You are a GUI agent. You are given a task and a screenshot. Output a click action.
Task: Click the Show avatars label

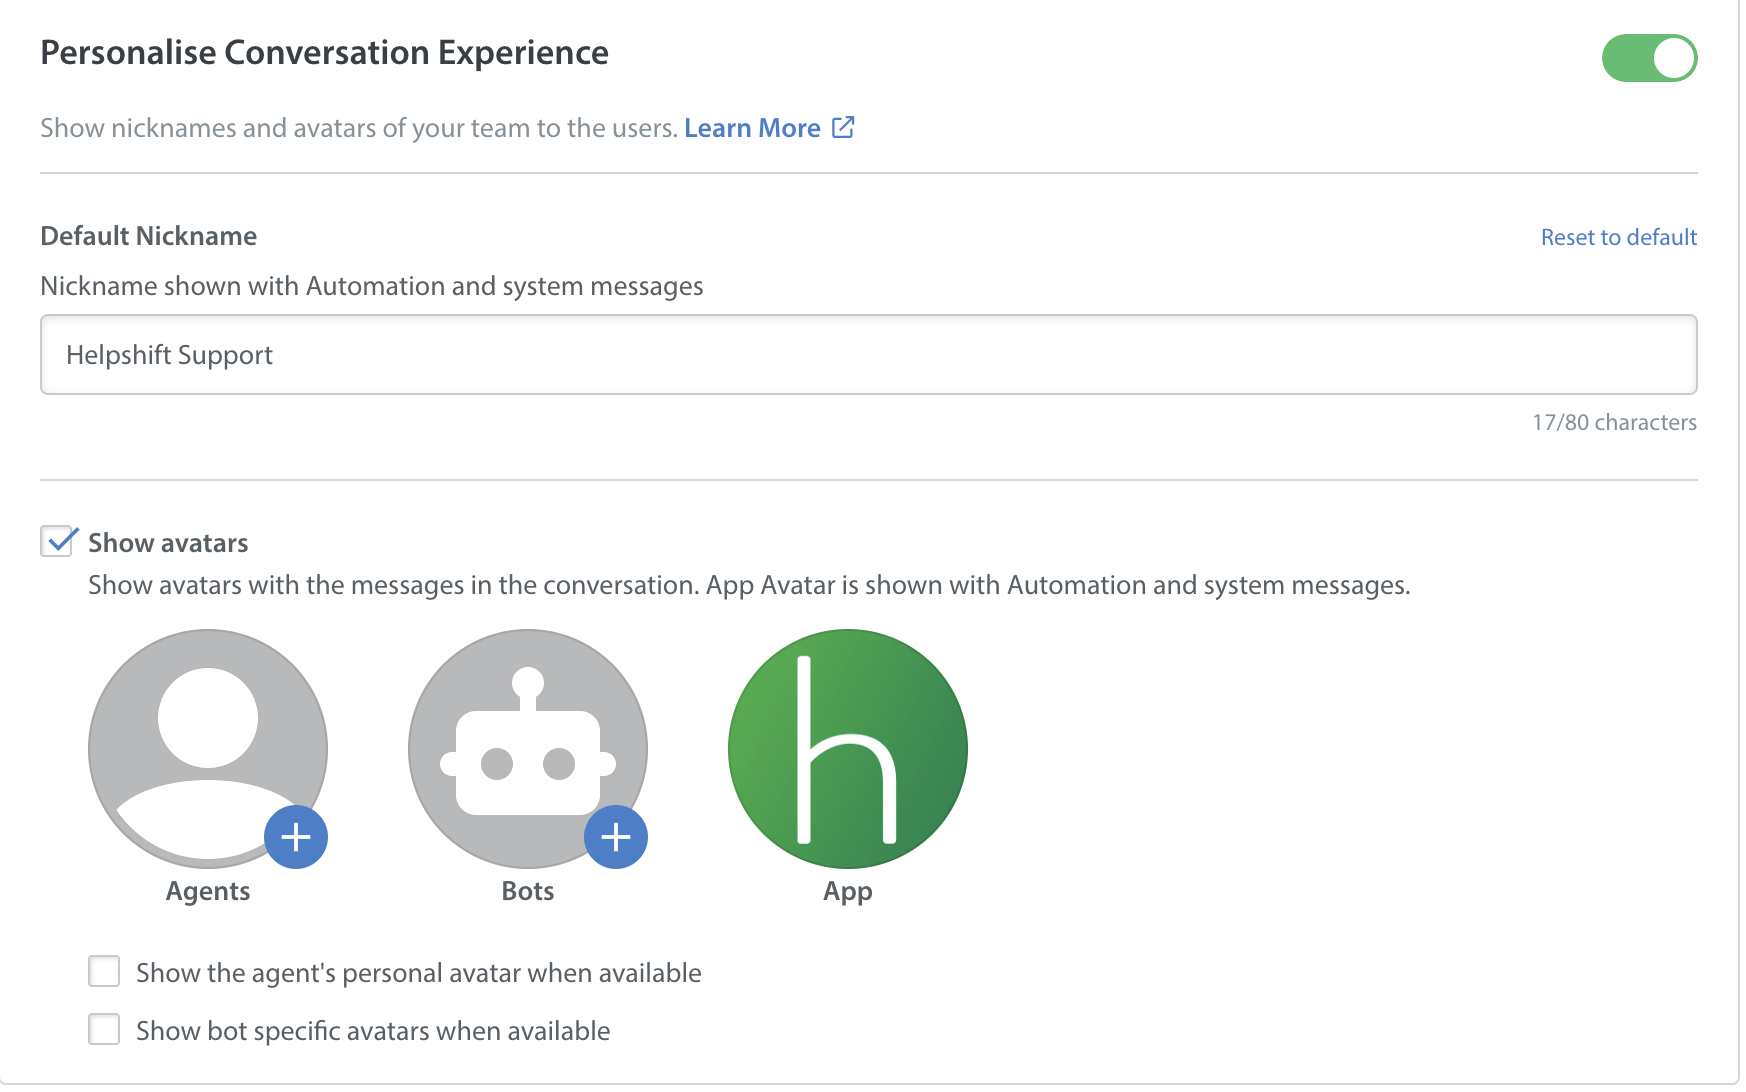click(168, 543)
